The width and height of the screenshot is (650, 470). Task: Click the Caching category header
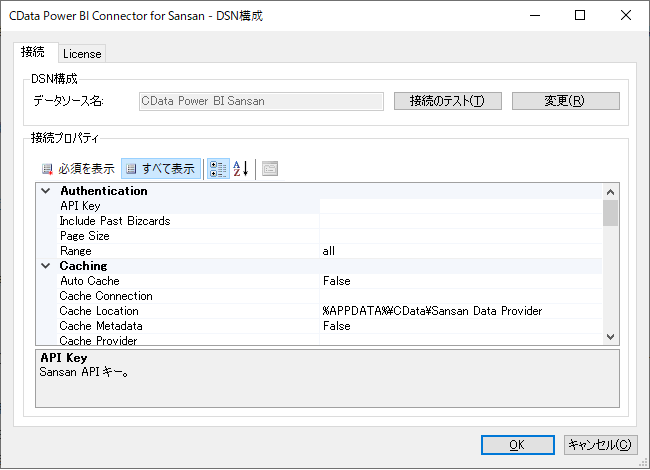click(x=83, y=266)
